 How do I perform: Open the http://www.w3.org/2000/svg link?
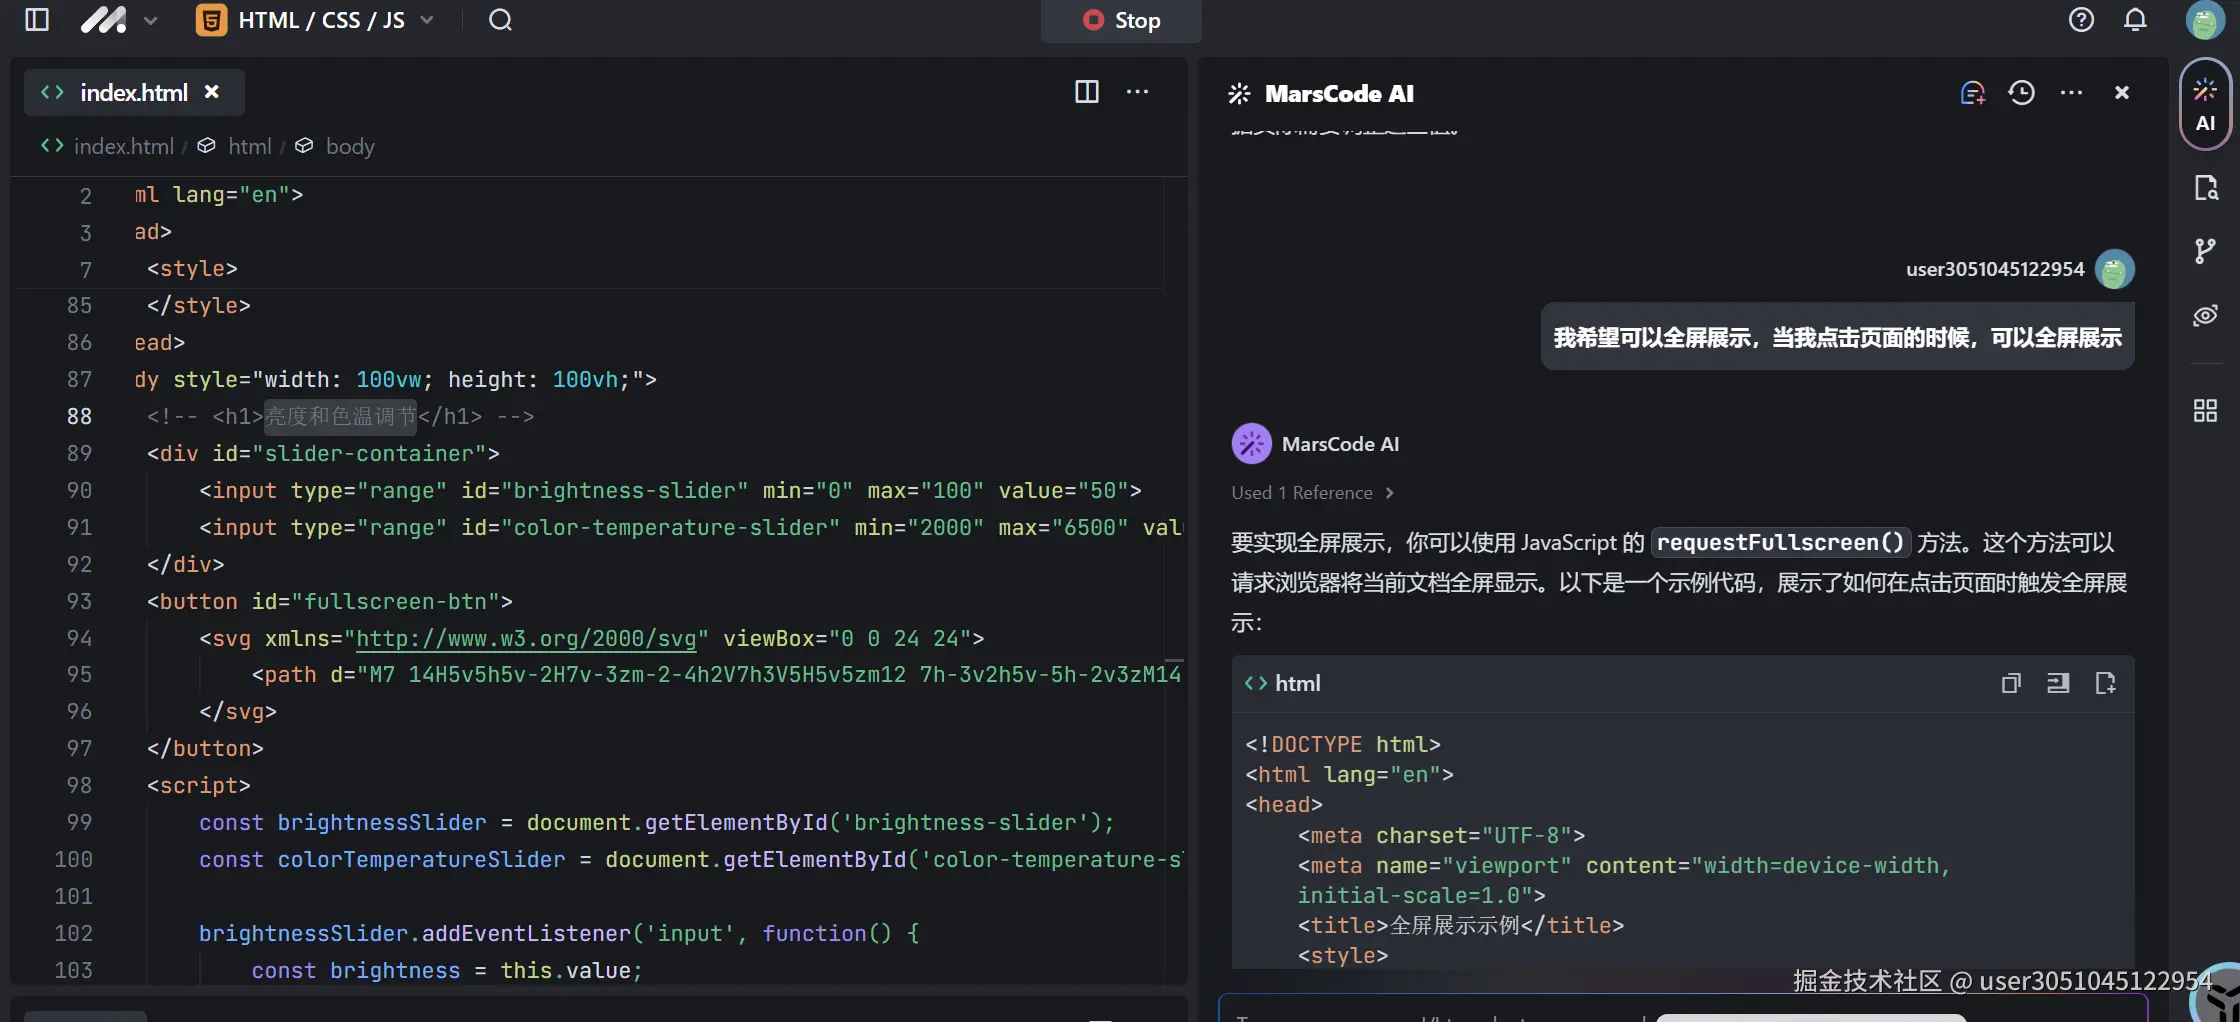point(526,638)
